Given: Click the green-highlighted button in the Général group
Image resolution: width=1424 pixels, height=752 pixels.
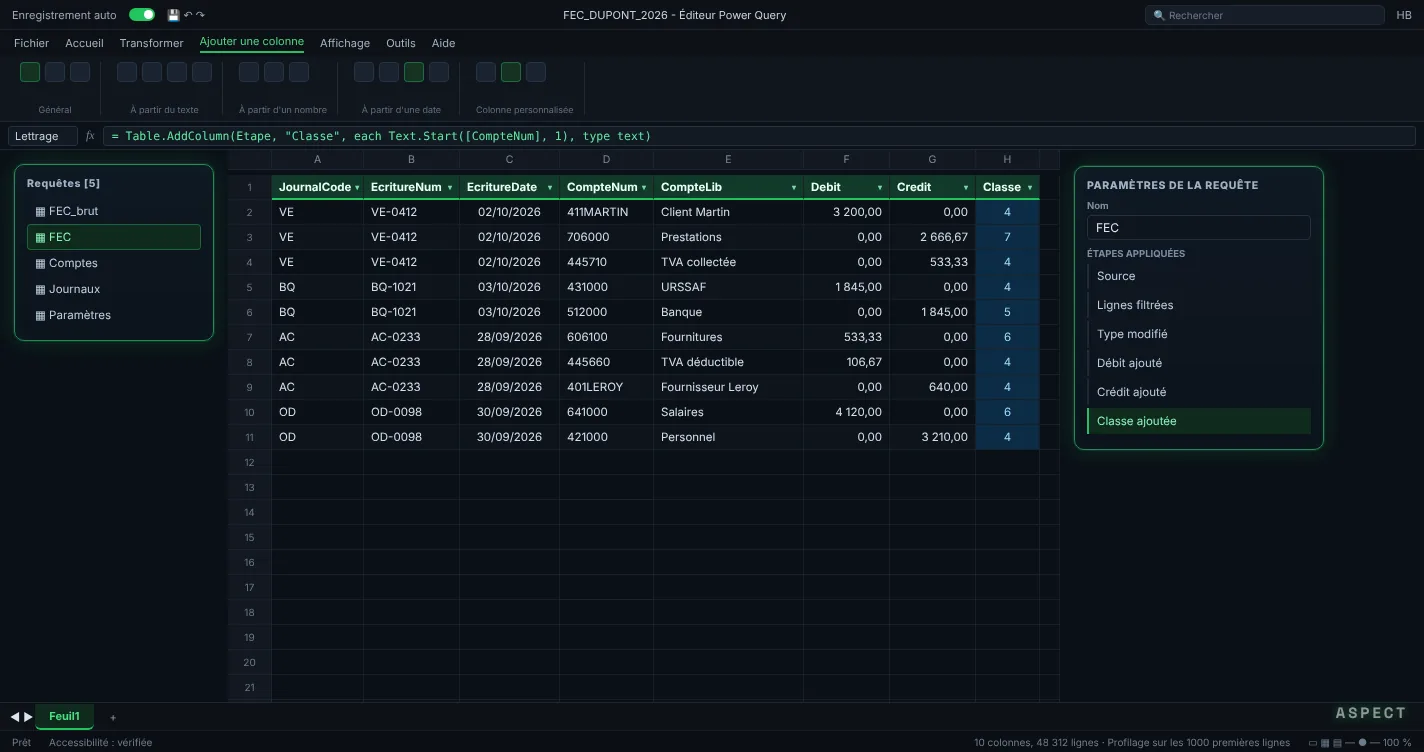Looking at the screenshot, I should (30, 72).
